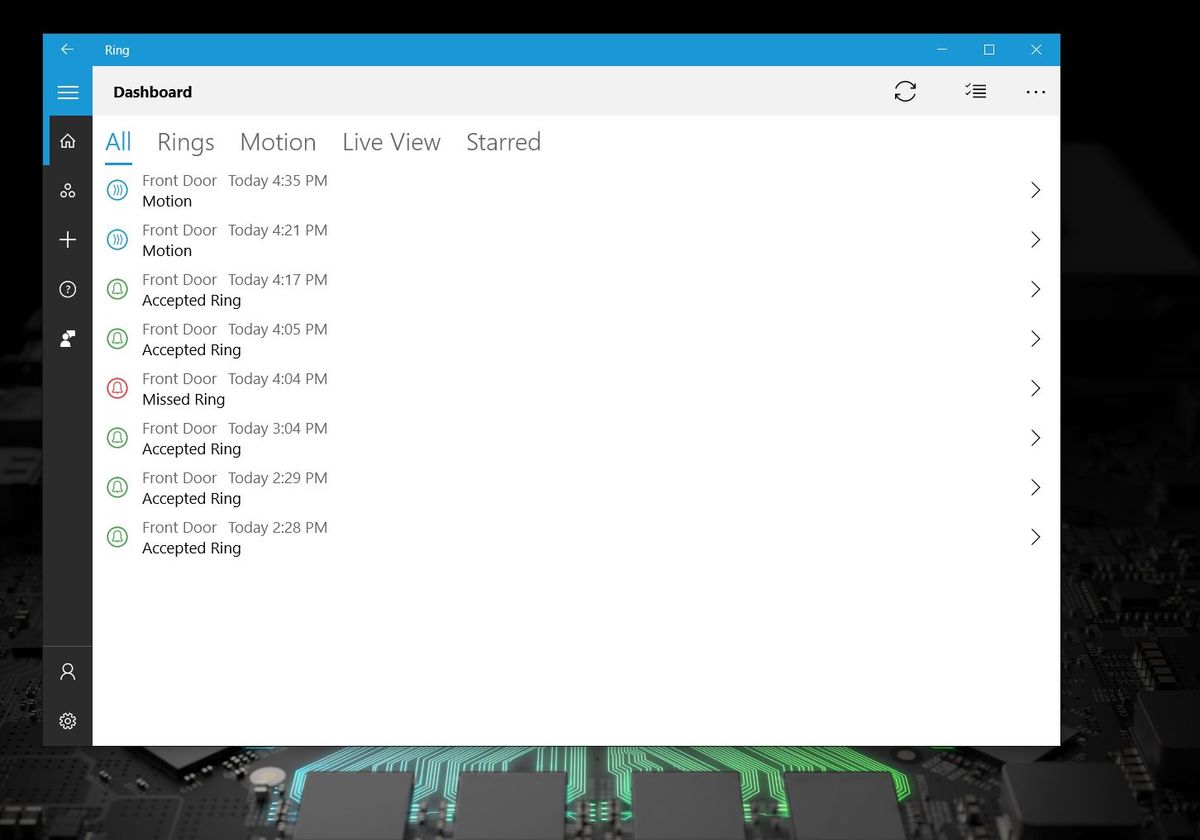Click green bell icon for 2:29 PM ring
The width and height of the screenshot is (1200, 840).
point(118,487)
